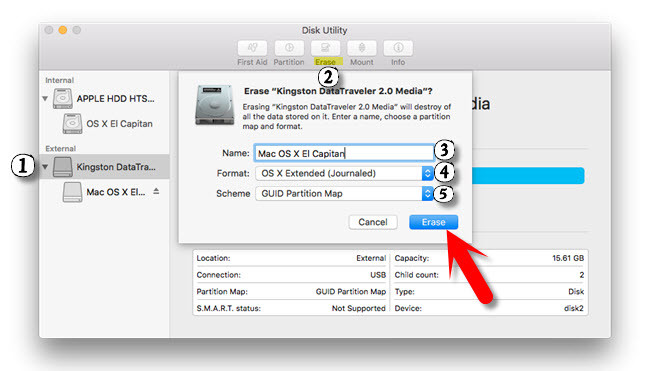Click the Child count value 2
This screenshot has width=650, height=371.
(x=582, y=275)
